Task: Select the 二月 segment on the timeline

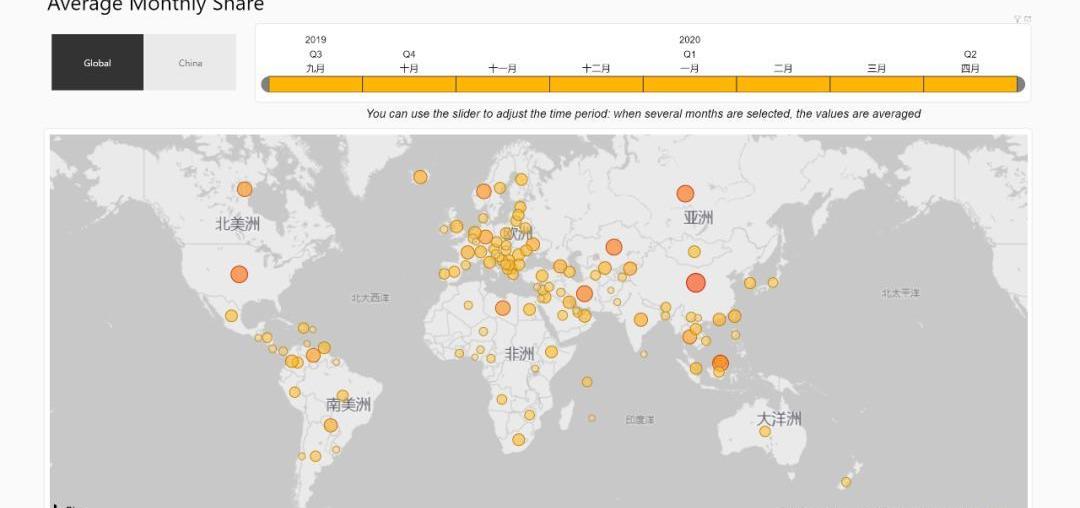Action: point(783,85)
